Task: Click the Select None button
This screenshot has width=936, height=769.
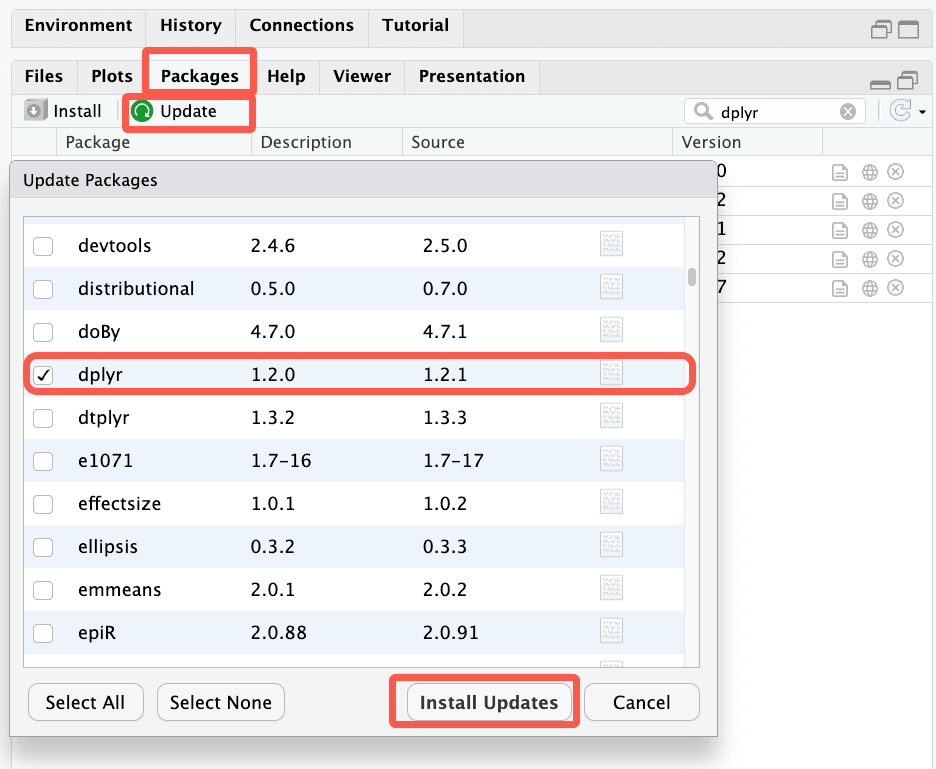Action: [220, 702]
